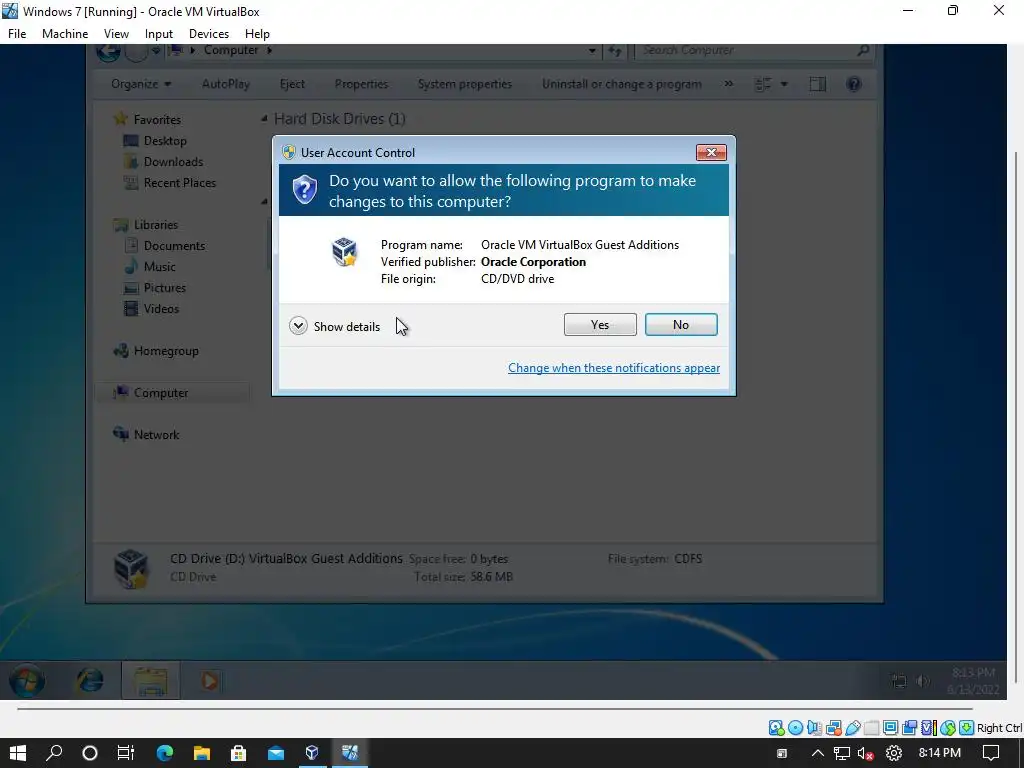Image resolution: width=1024 pixels, height=768 pixels.
Task: Open the host notification center icon
Action: click(x=991, y=753)
